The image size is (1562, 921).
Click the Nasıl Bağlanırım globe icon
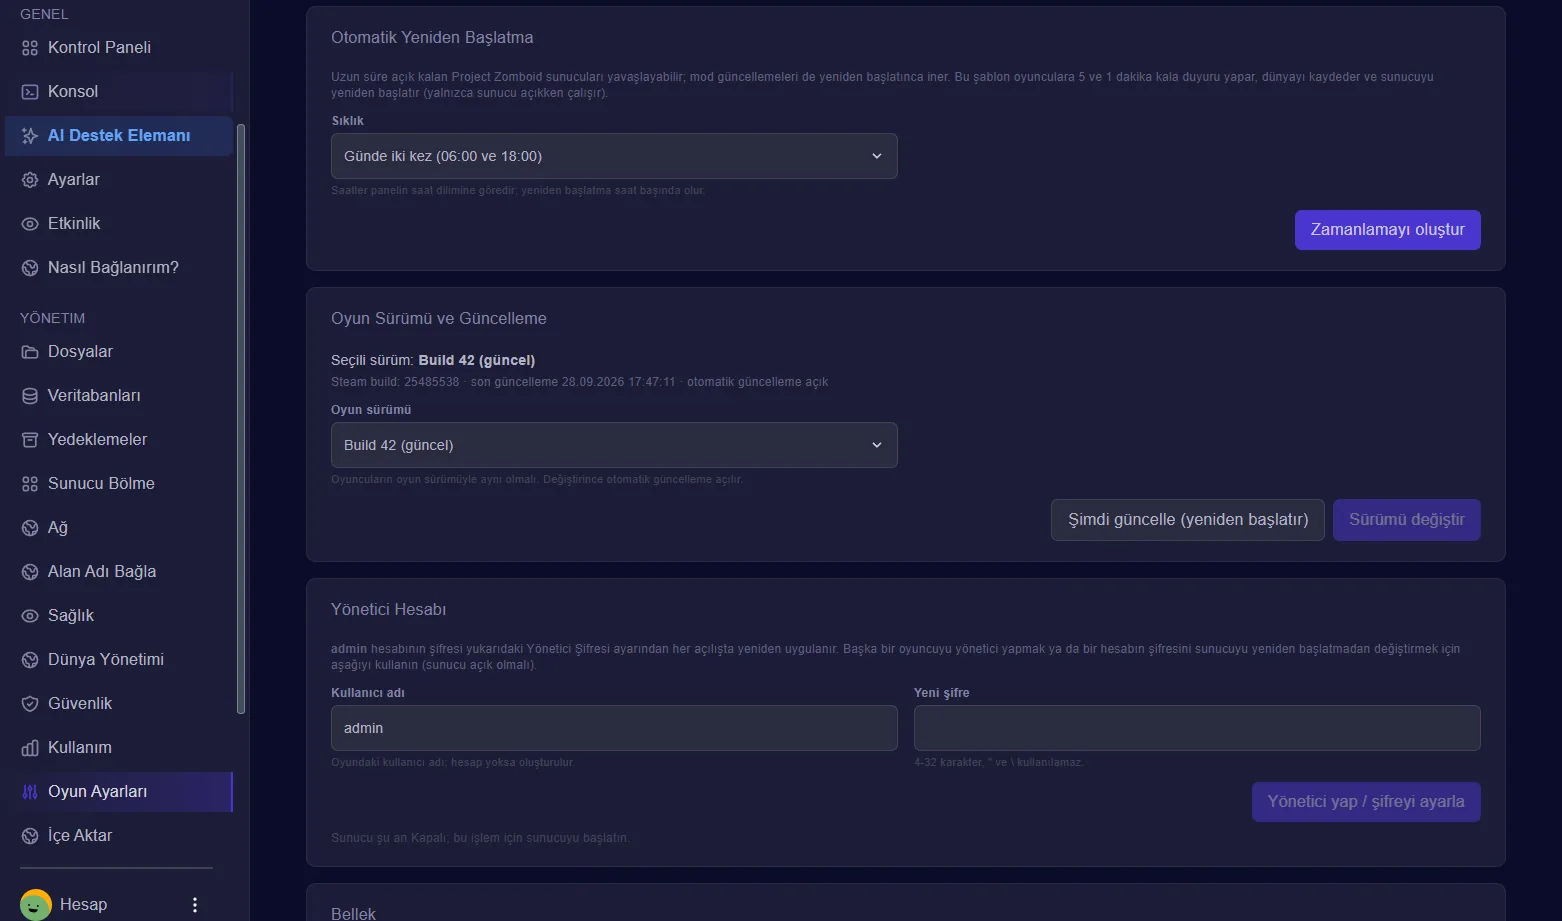tap(30, 268)
